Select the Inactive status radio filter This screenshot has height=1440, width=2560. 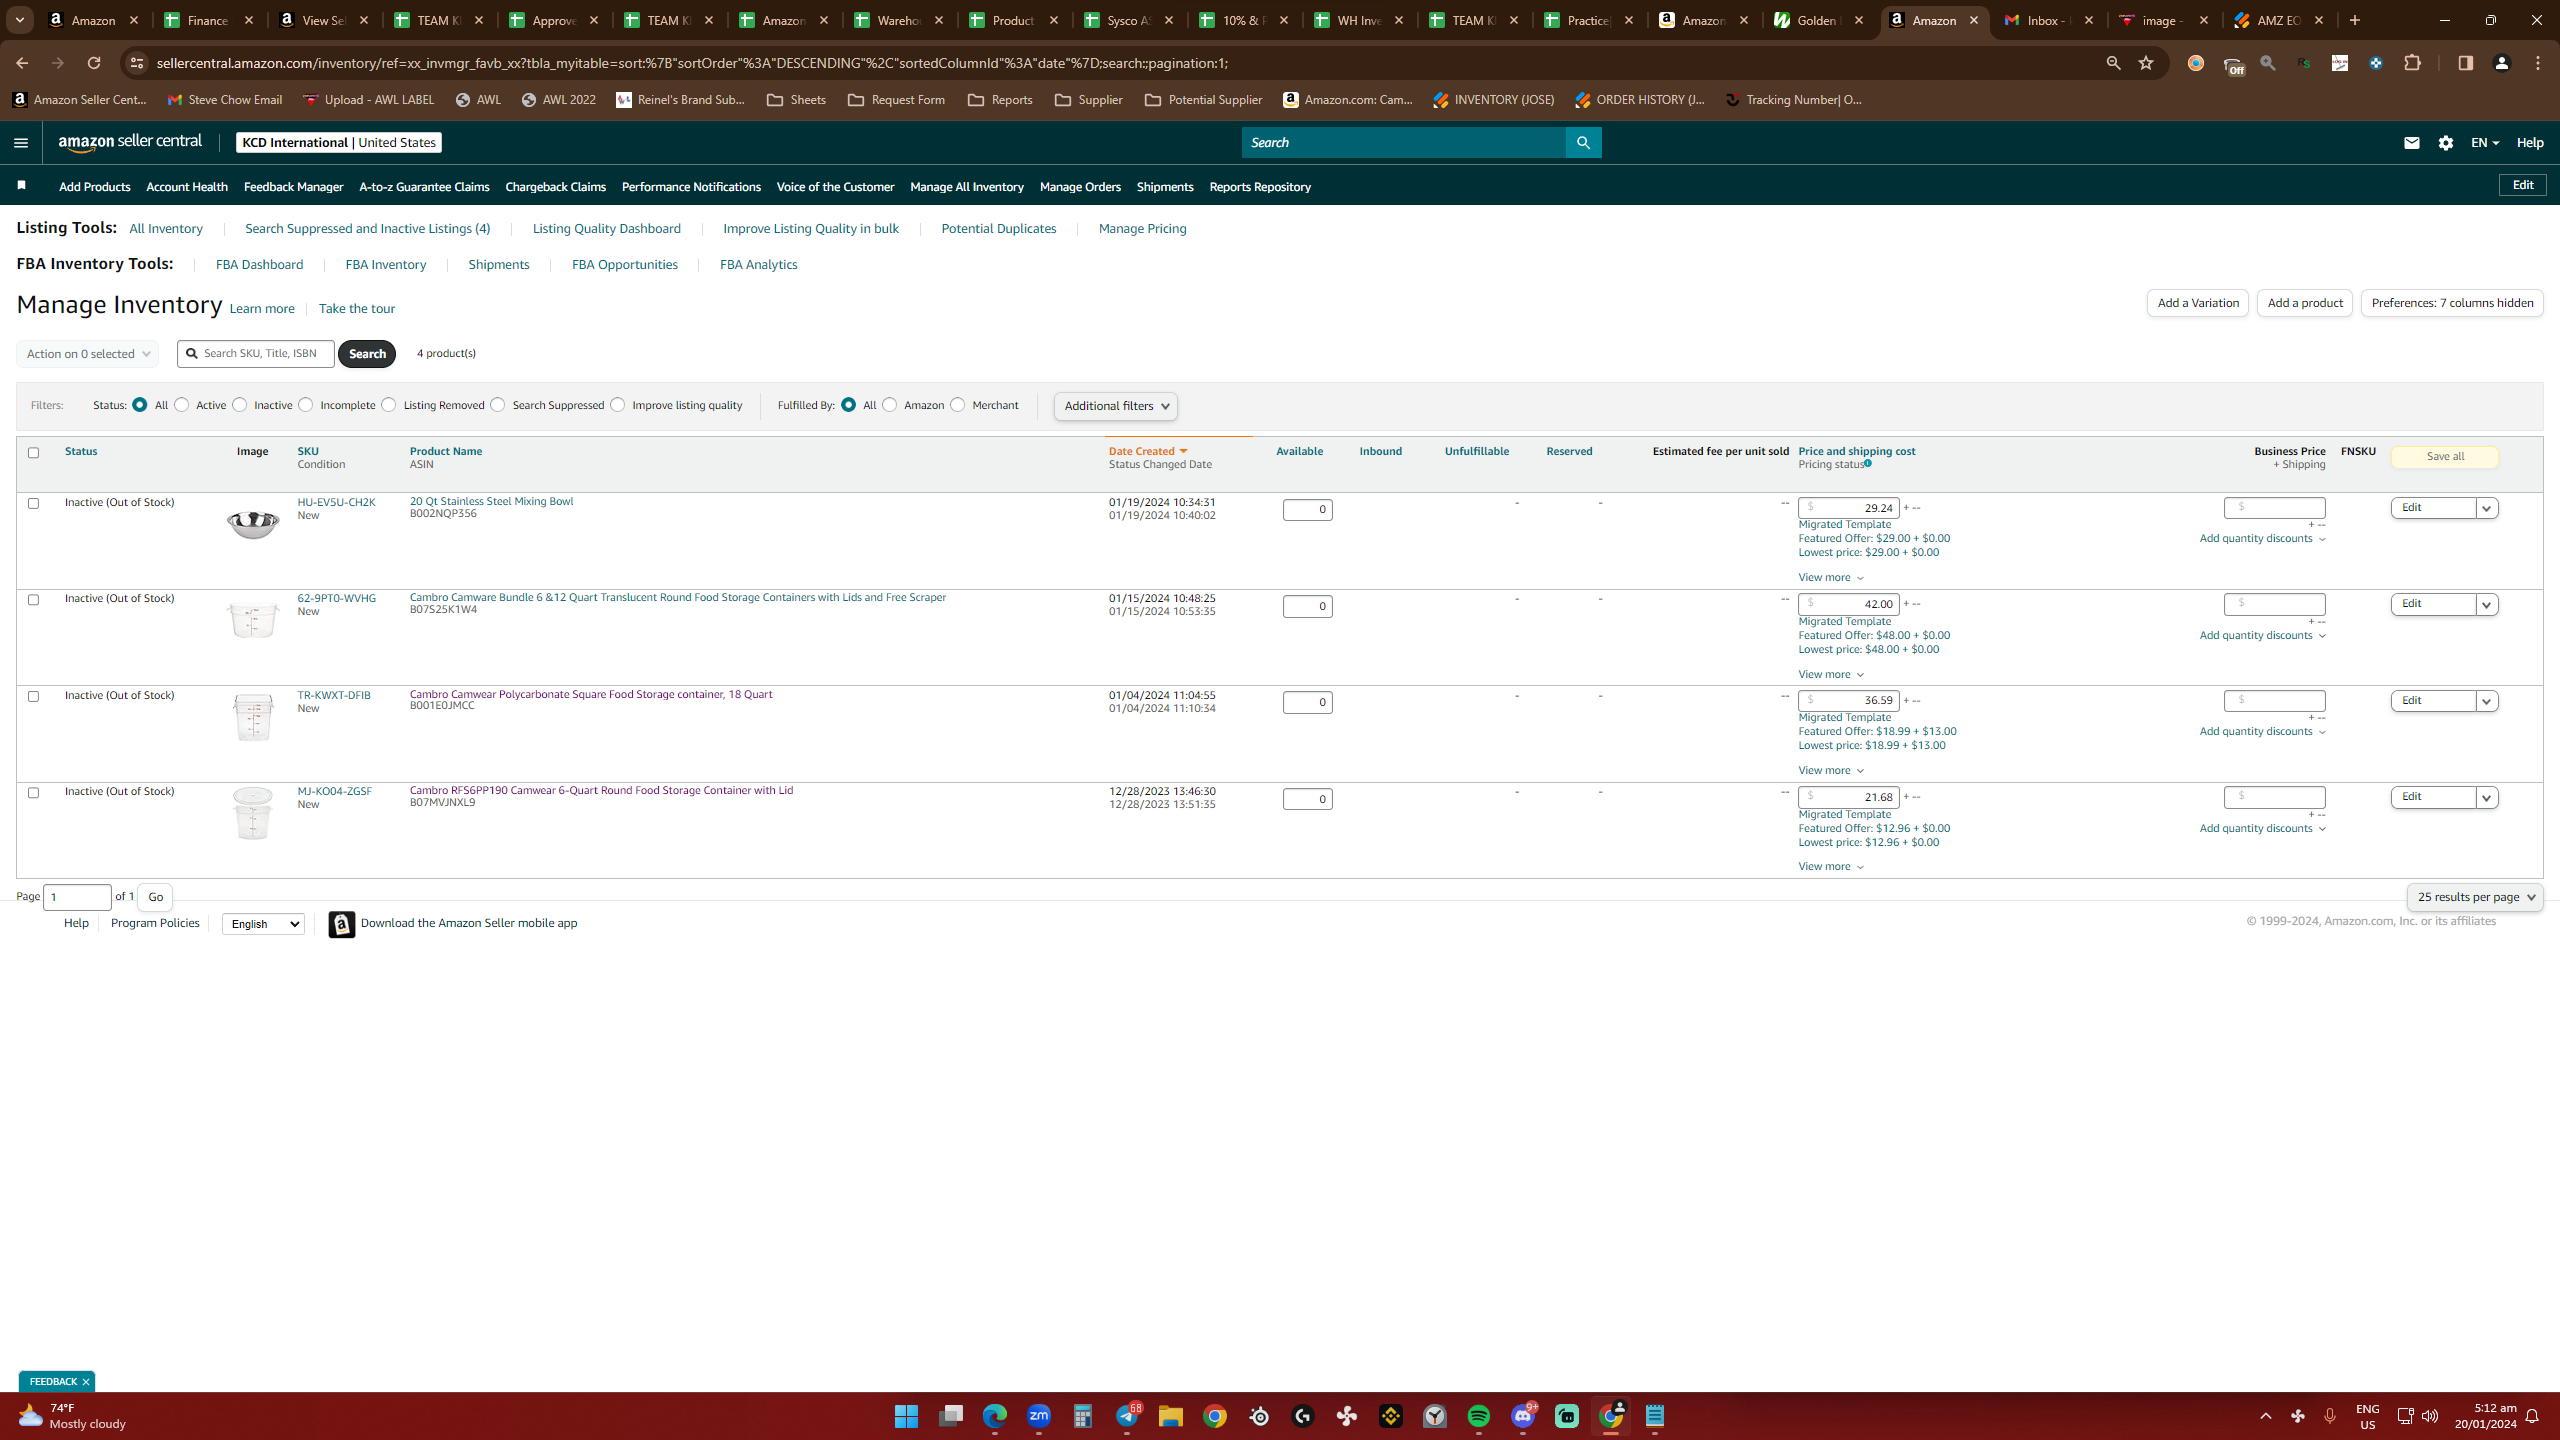(239, 405)
